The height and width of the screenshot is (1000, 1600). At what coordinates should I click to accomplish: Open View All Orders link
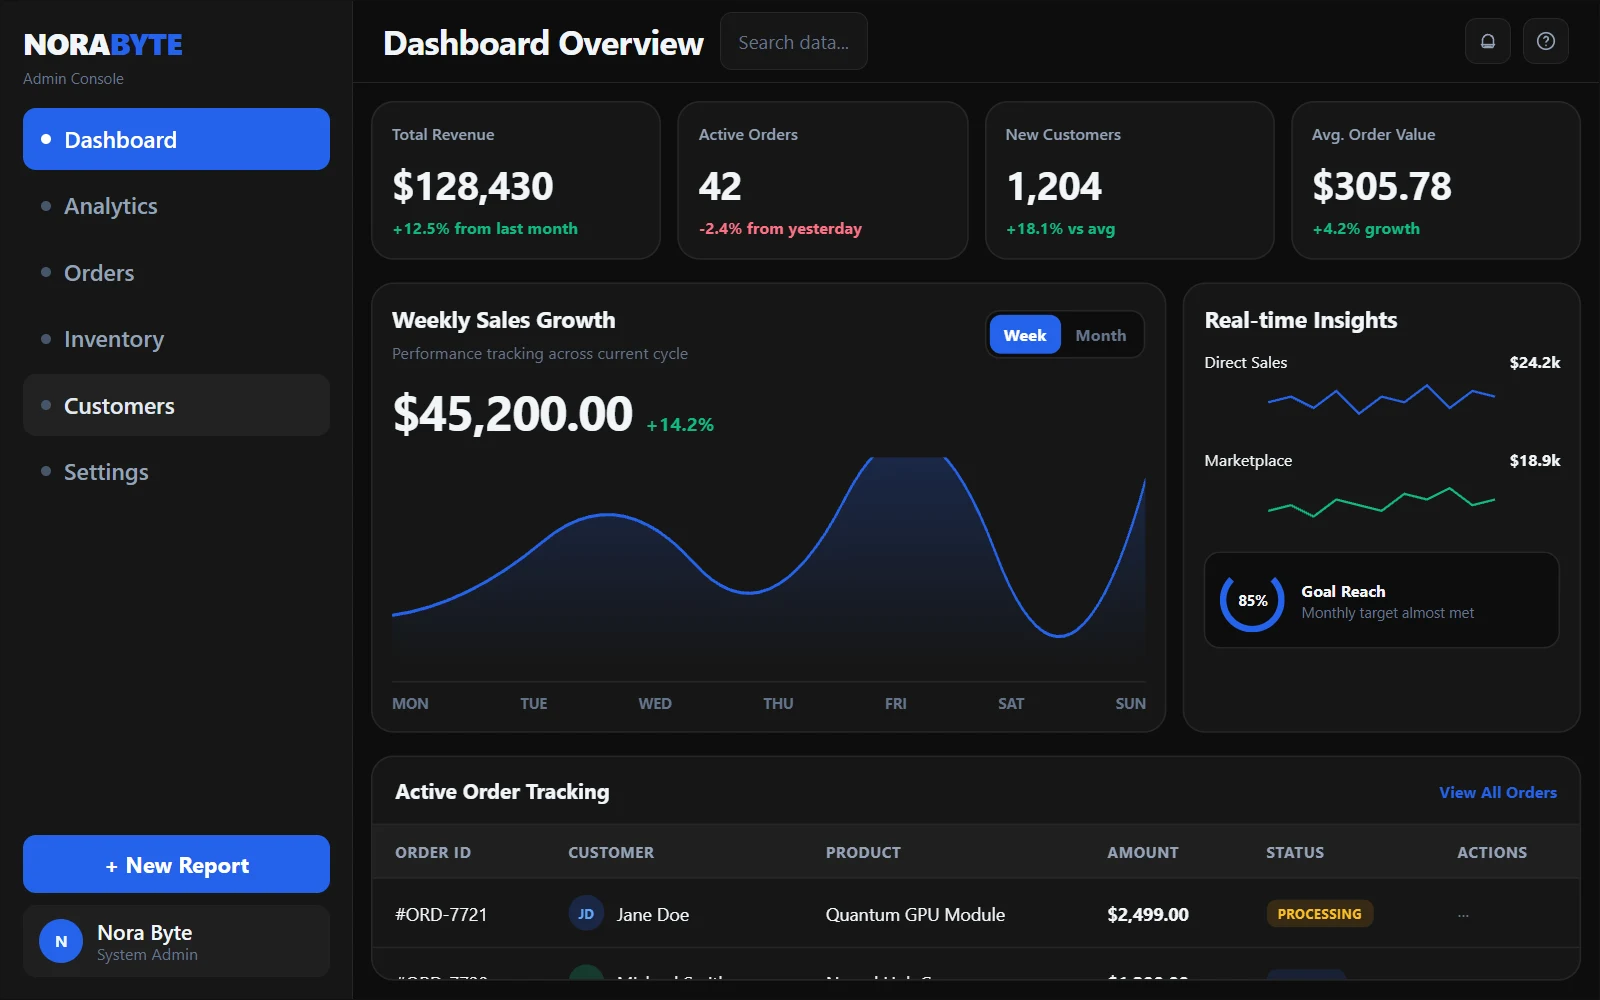(x=1497, y=791)
